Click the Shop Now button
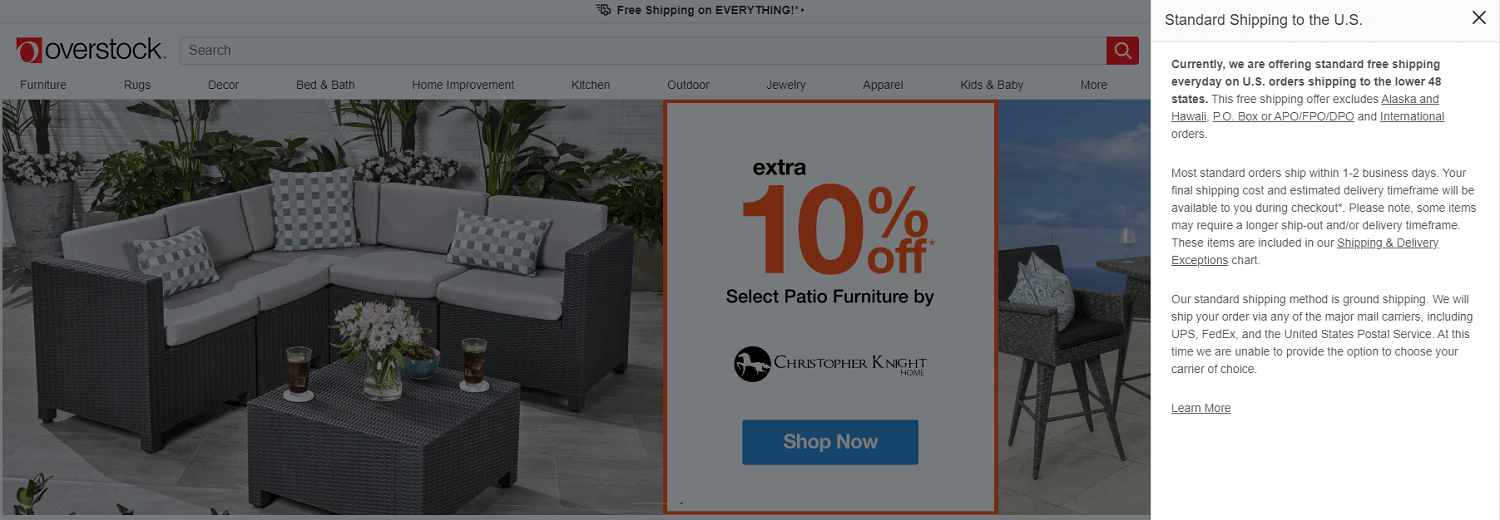The image size is (1500, 520). click(x=830, y=442)
